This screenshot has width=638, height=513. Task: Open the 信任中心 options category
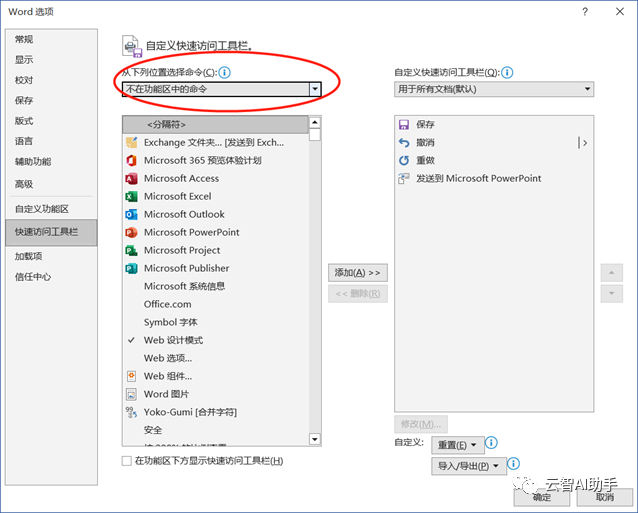tap(51, 277)
